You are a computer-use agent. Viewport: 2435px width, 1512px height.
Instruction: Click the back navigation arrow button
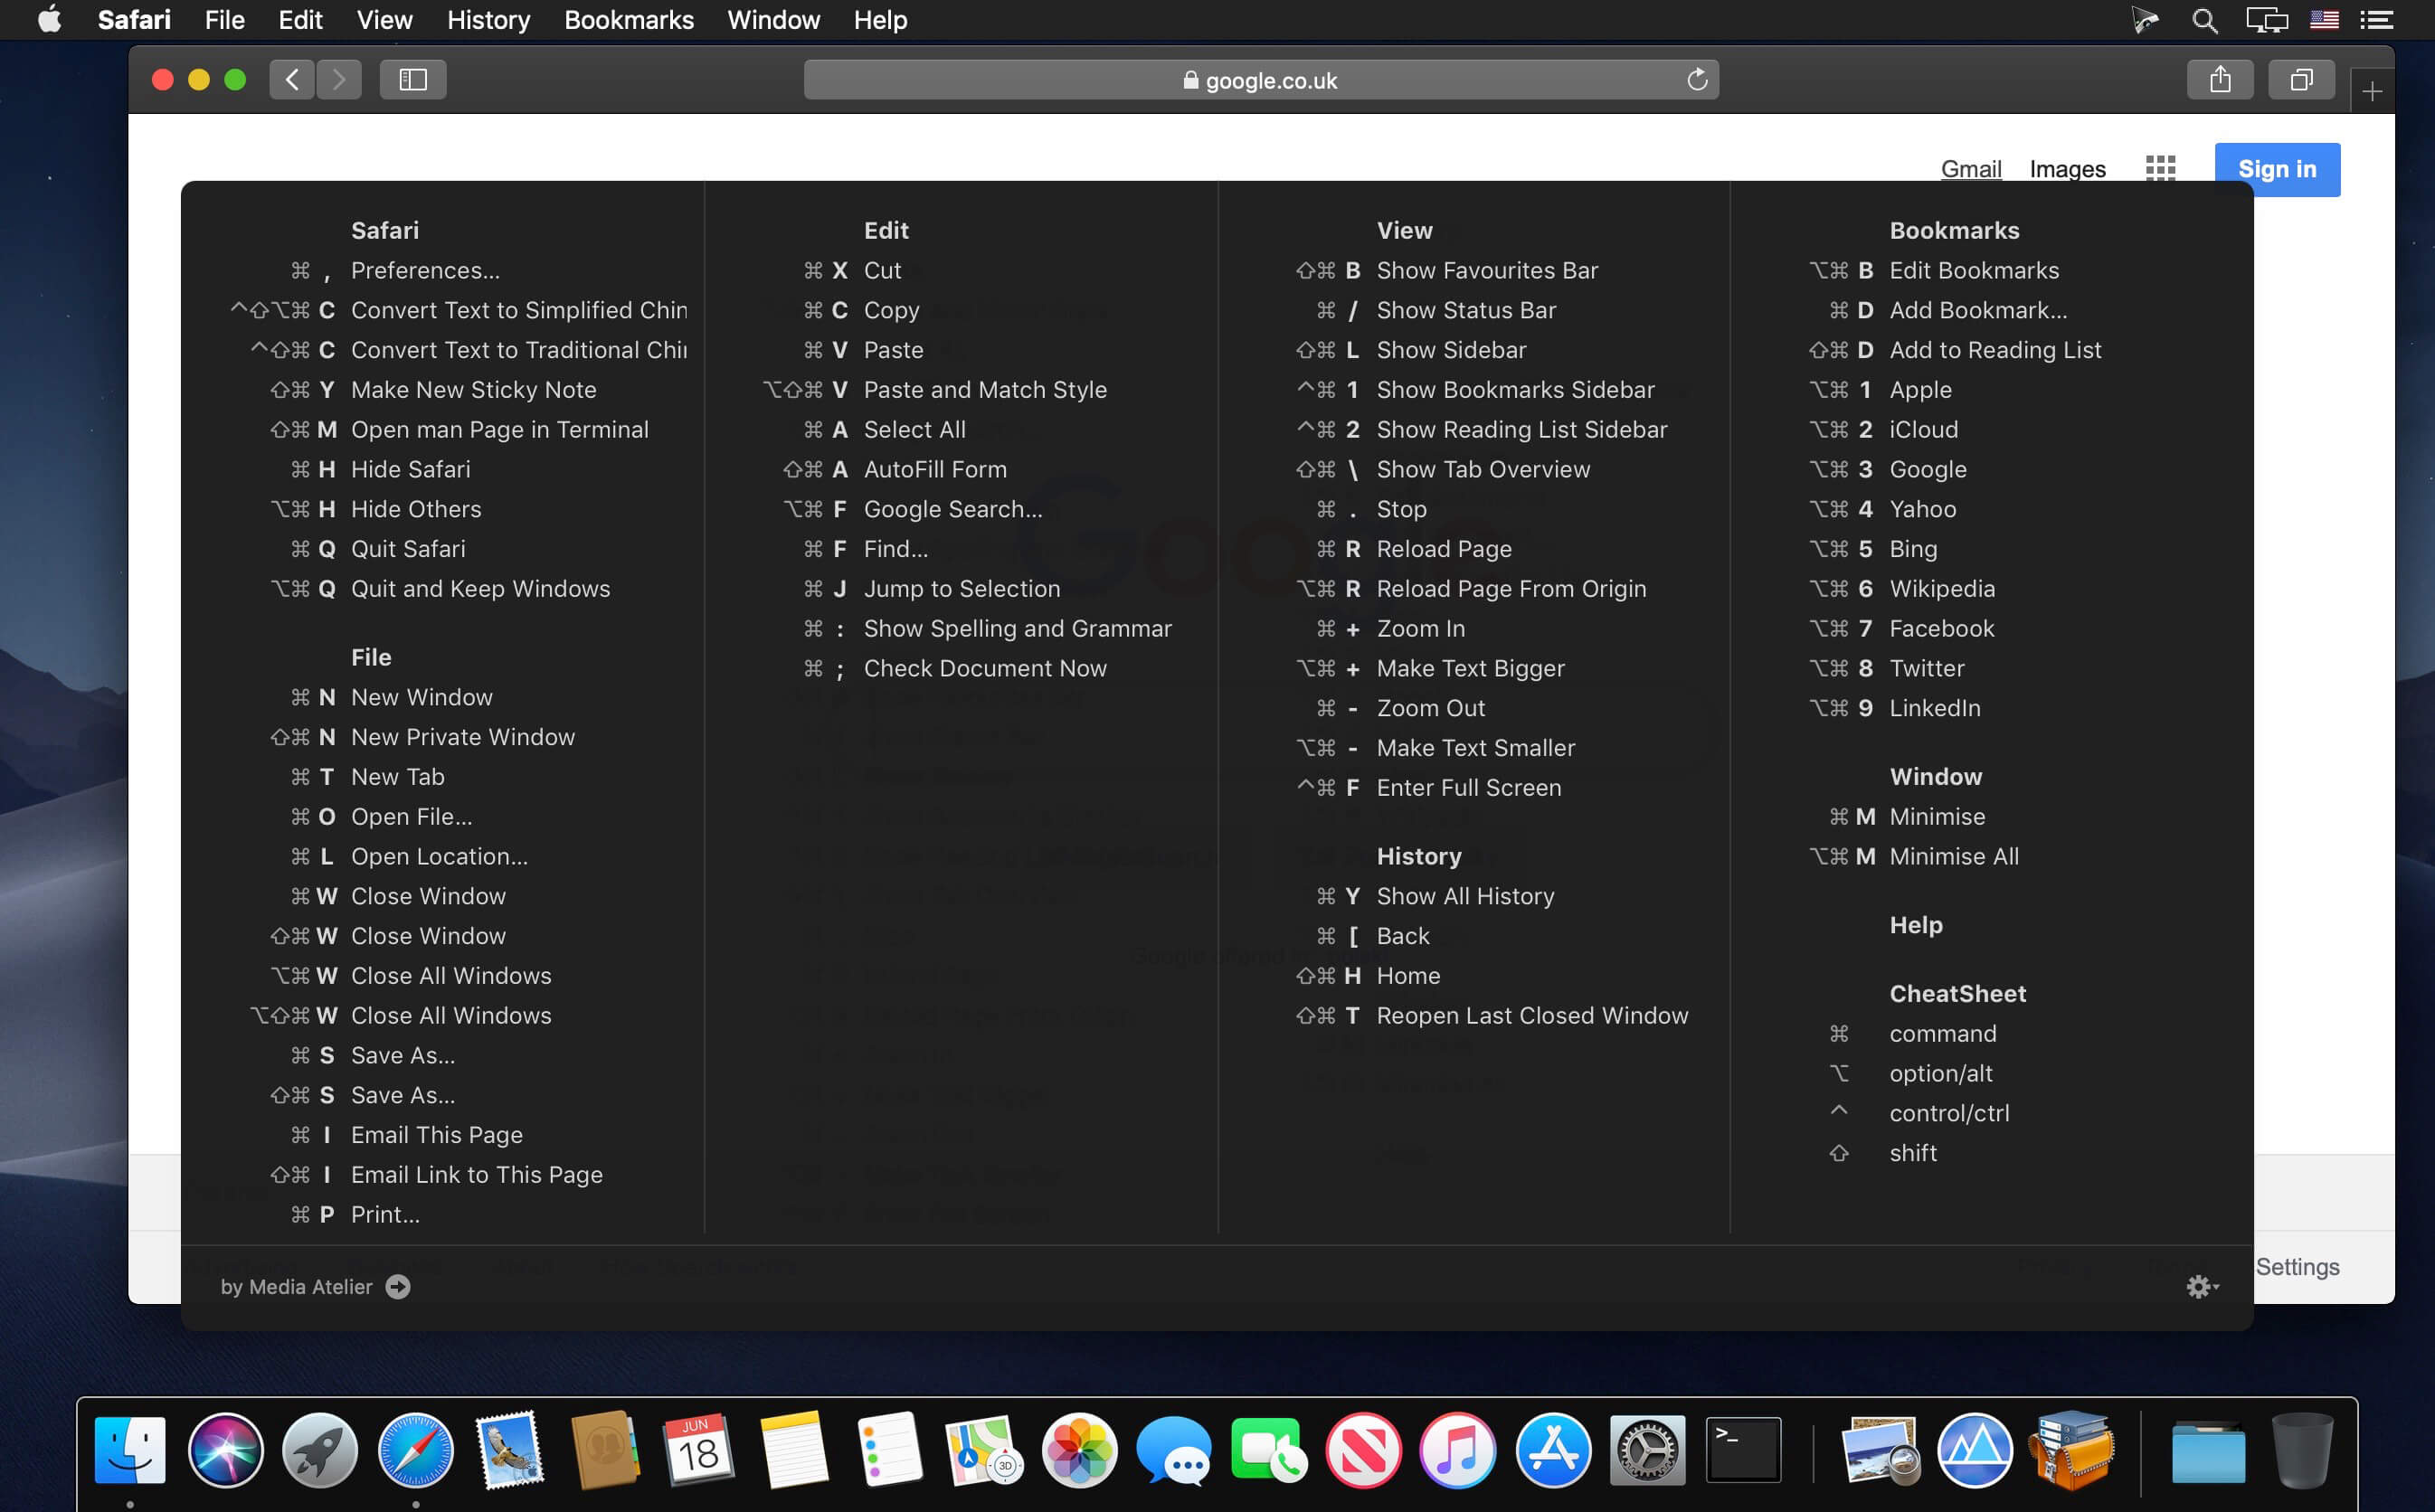291,79
